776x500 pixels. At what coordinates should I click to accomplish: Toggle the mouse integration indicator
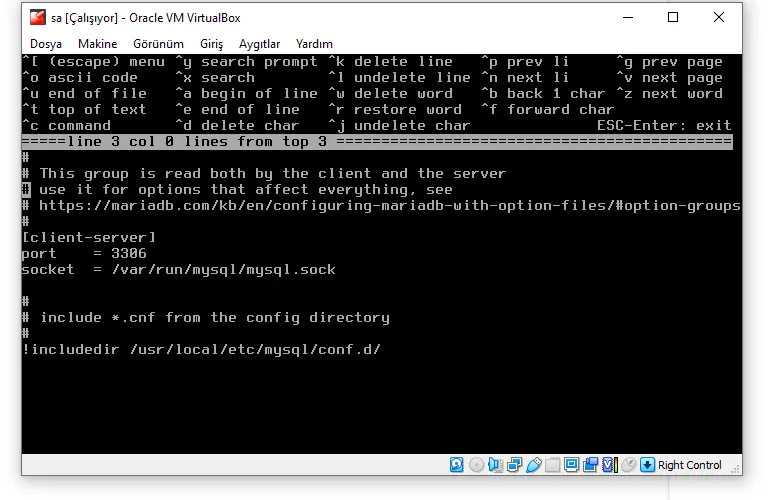(628, 465)
